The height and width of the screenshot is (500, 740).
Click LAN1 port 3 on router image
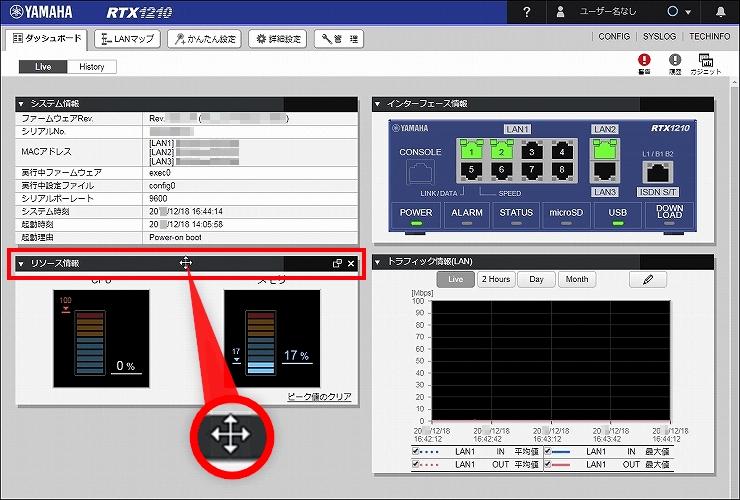(531, 151)
